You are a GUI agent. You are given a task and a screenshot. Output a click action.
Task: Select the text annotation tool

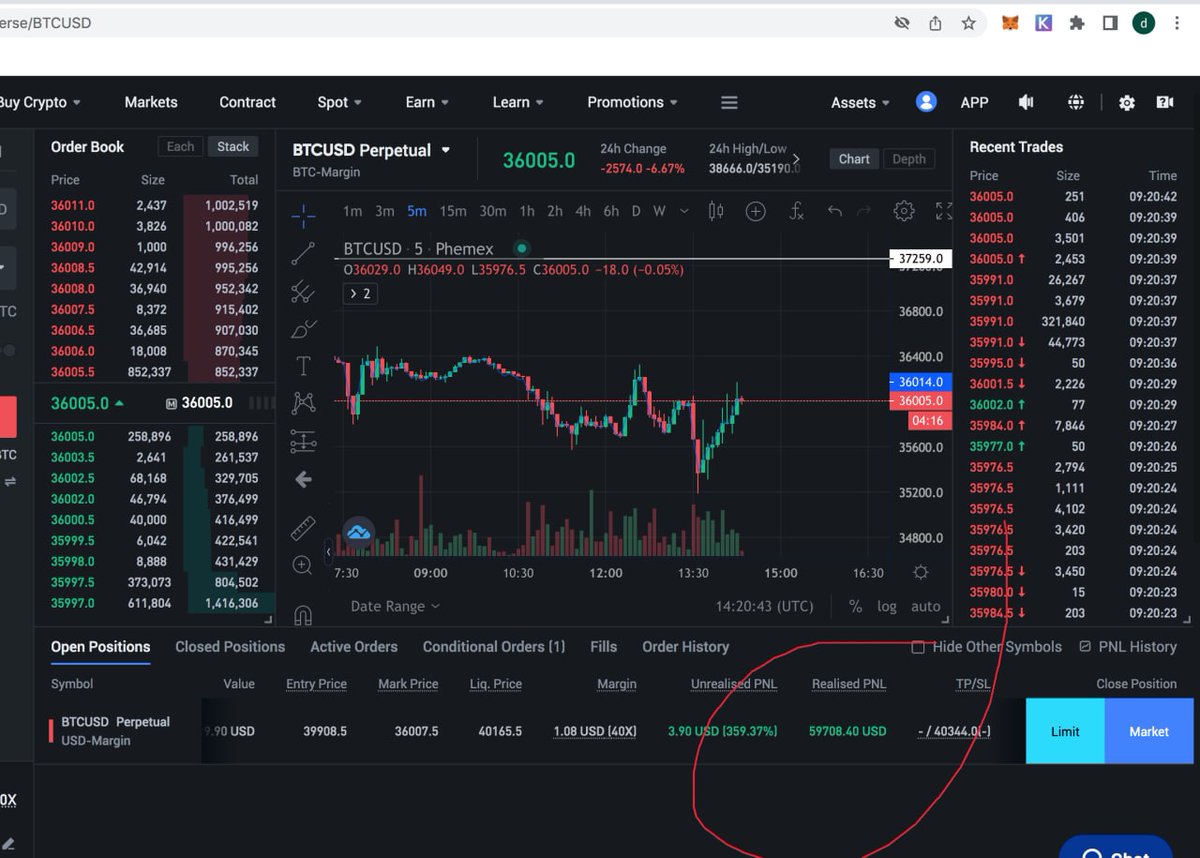[x=303, y=366]
